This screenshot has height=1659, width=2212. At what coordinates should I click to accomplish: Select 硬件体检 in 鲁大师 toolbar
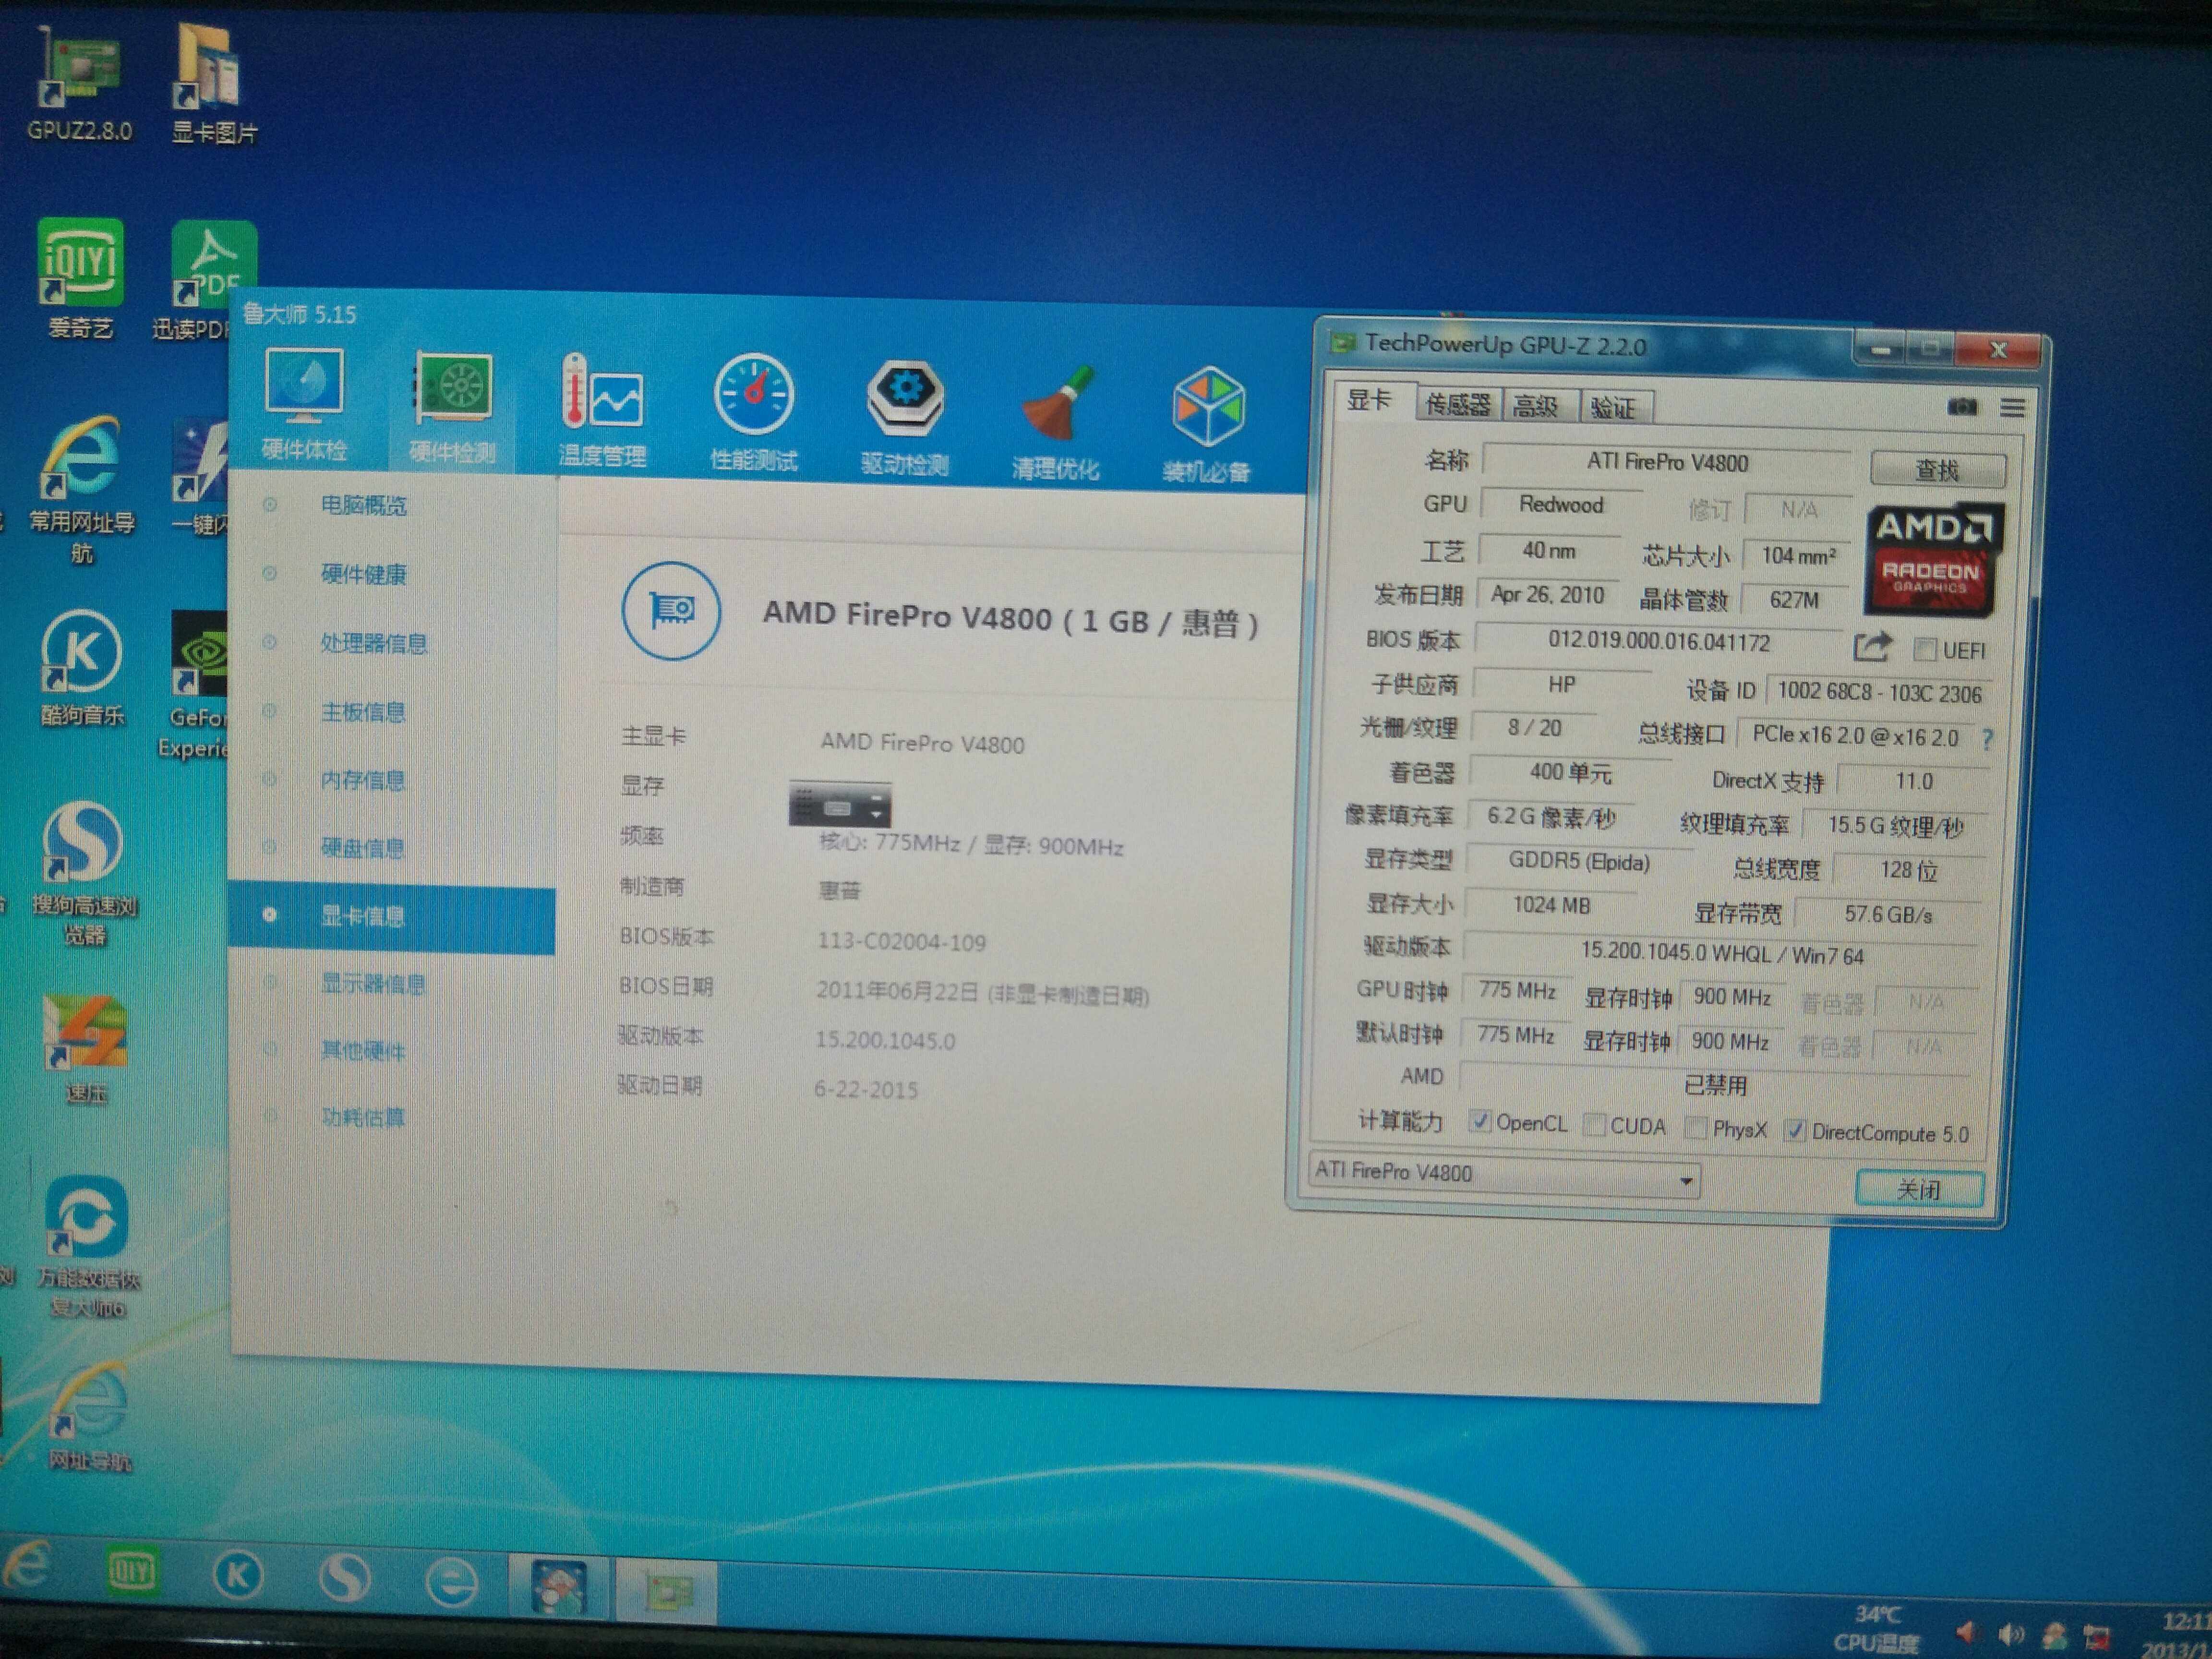(x=305, y=404)
